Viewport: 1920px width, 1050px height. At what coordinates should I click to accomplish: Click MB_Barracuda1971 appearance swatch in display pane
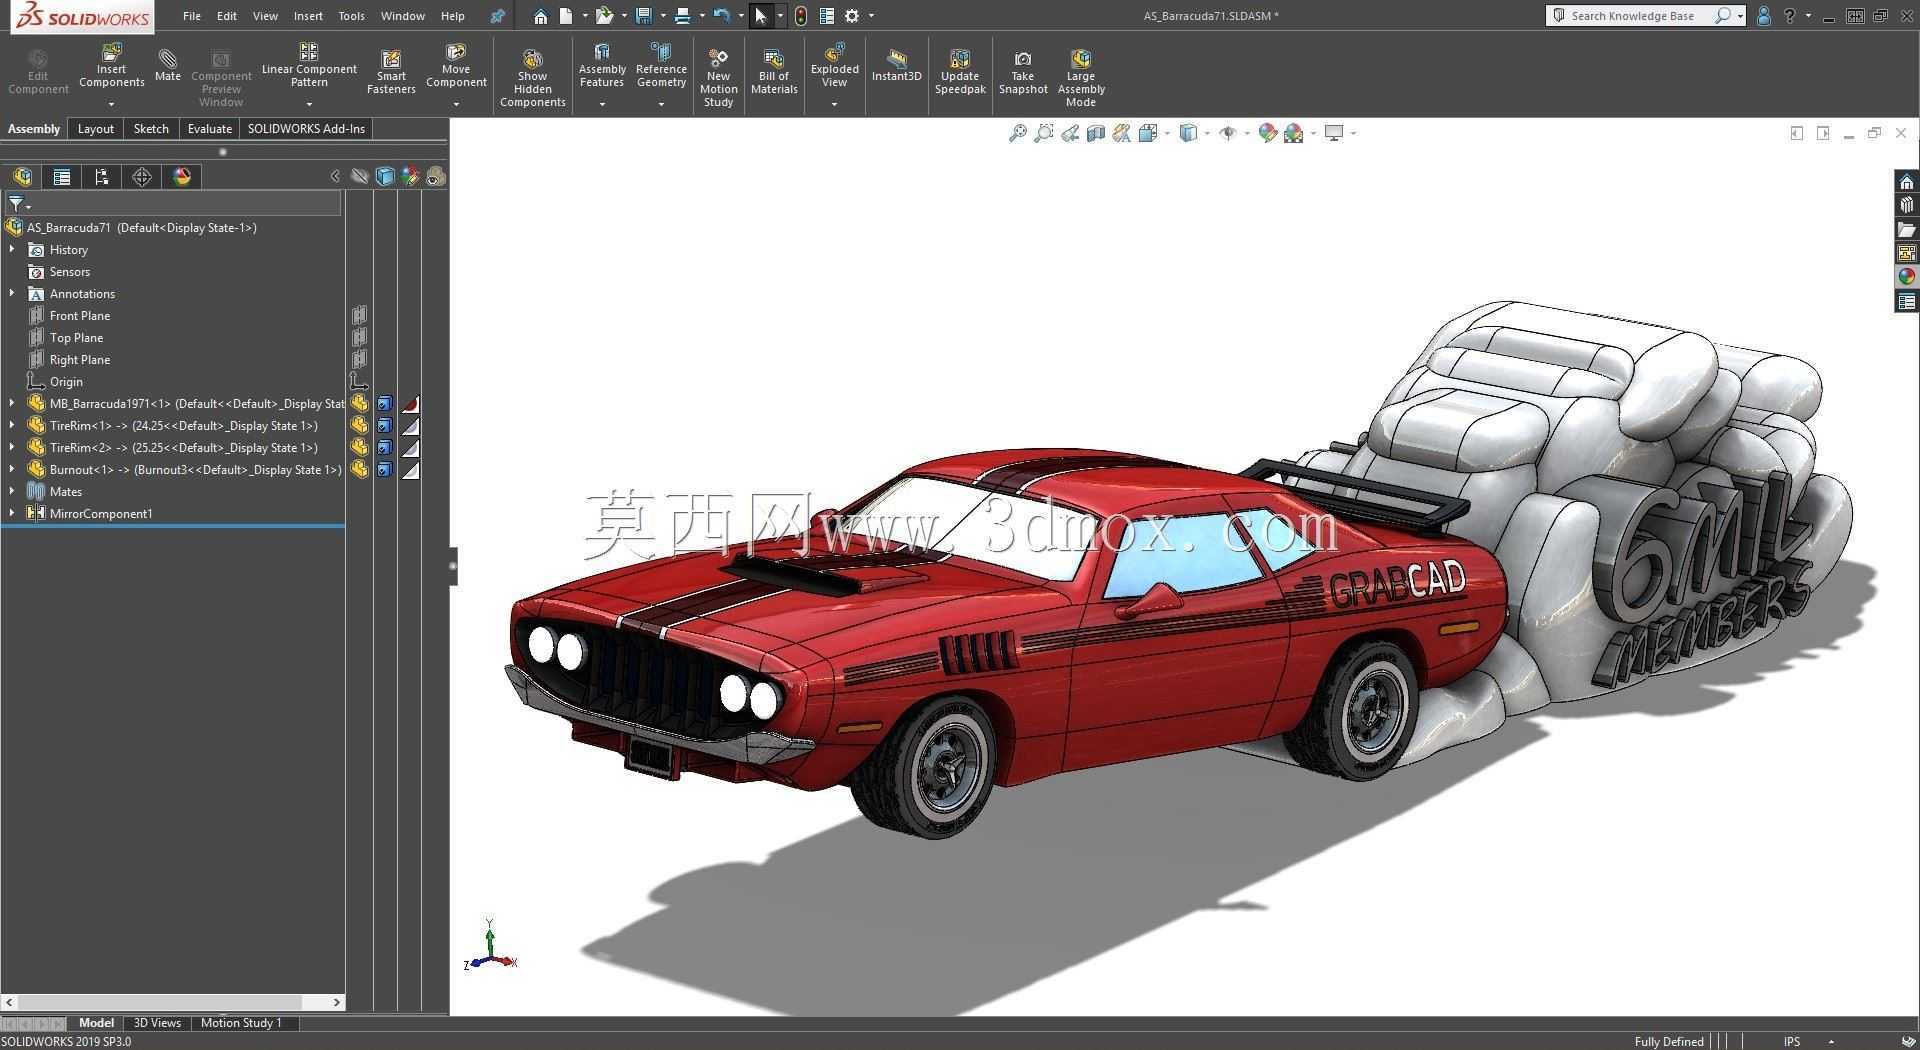pyautogui.click(x=410, y=404)
